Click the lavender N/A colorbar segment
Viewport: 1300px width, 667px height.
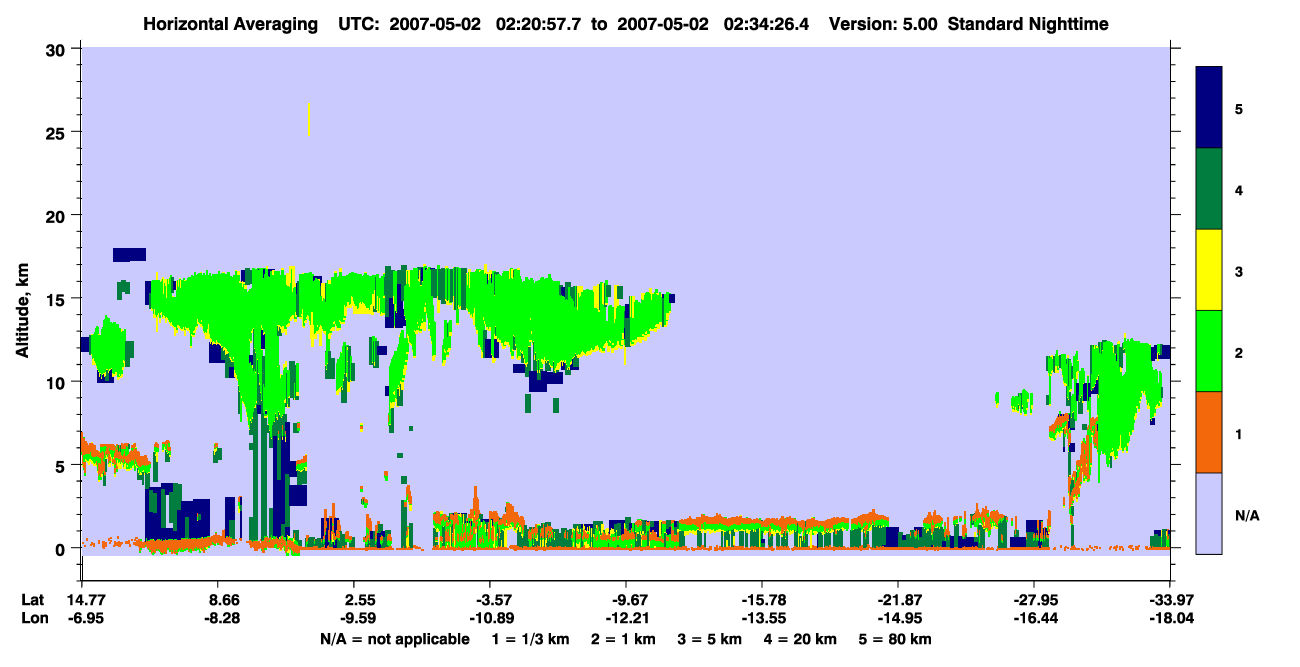1209,512
